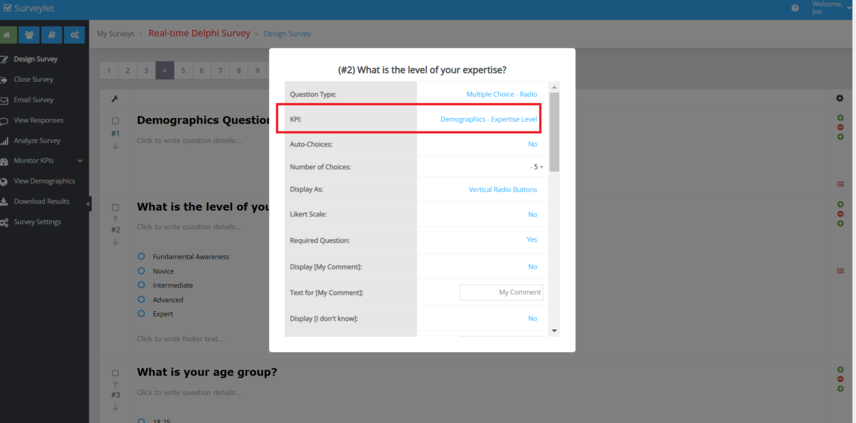
Task: Tick the checkbox for question #1
Action: (115, 121)
